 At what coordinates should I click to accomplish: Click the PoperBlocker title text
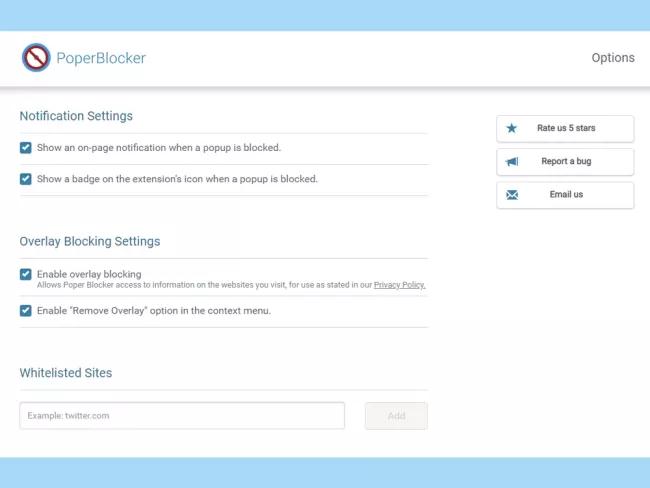pos(101,58)
